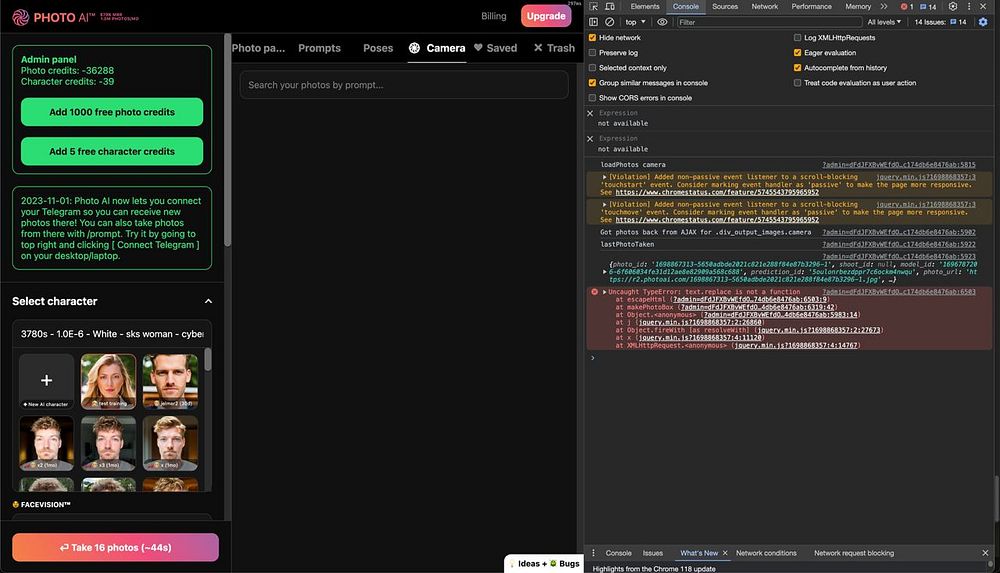Open the 3780s character model dropdown
This screenshot has width=1000, height=573.
coord(112,334)
